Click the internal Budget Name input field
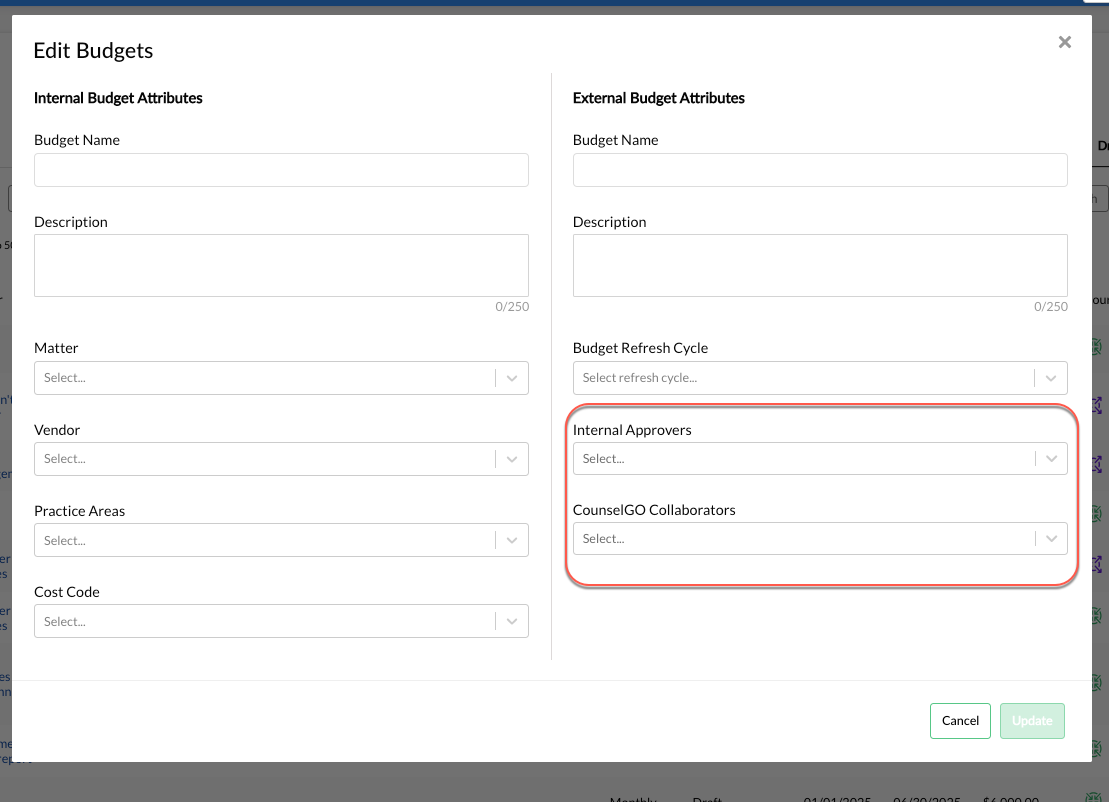Image resolution: width=1109 pixels, height=802 pixels. 281,170
